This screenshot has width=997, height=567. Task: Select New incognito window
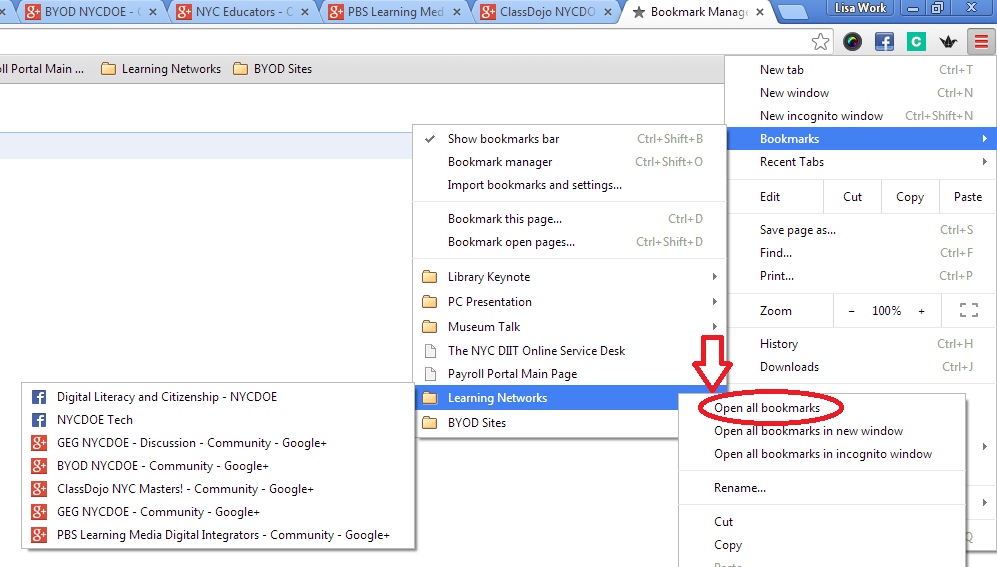point(862,116)
